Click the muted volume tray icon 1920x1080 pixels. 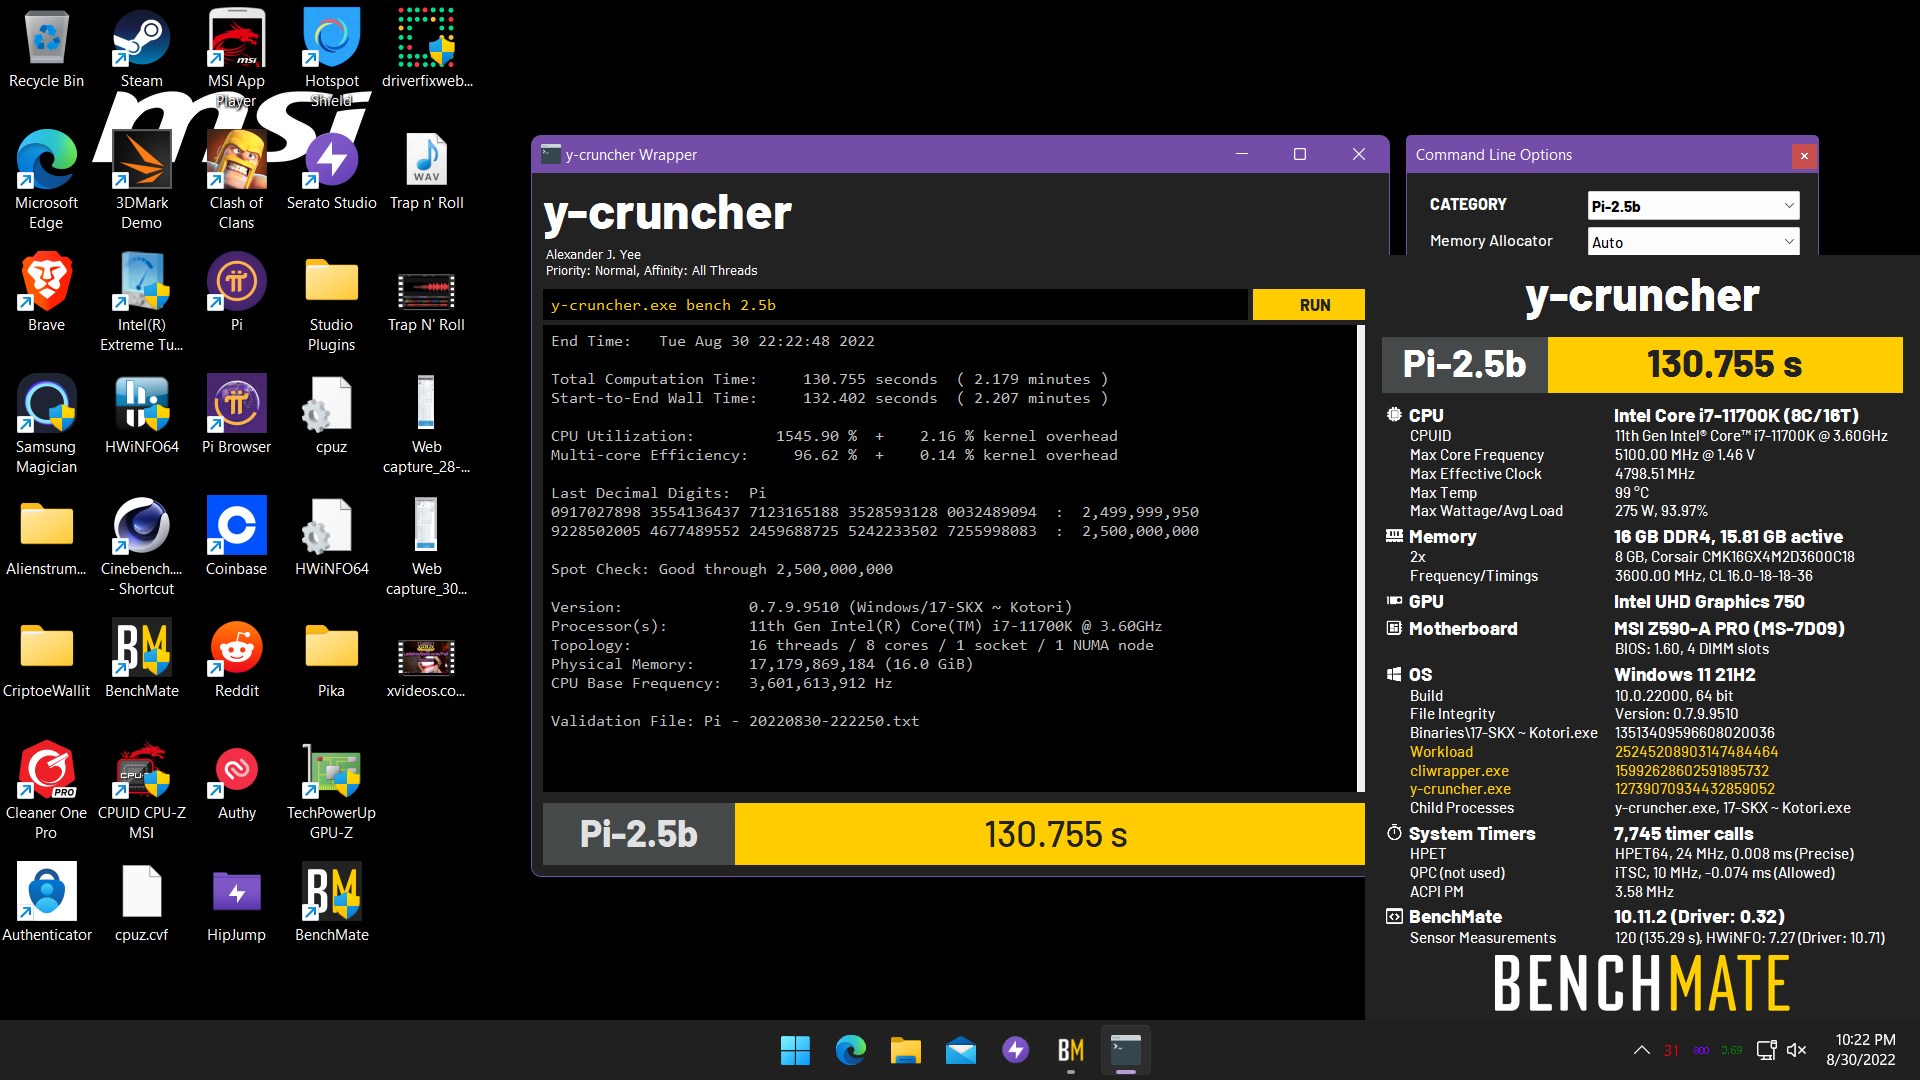[1797, 1050]
